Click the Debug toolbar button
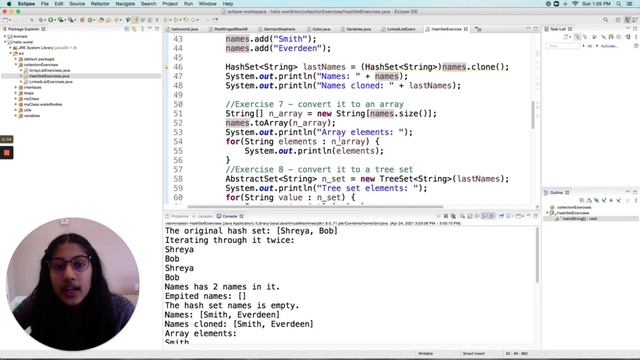Image resolution: width=640 pixels, height=360 pixels. pyautogui.click(x=41, y=20)
